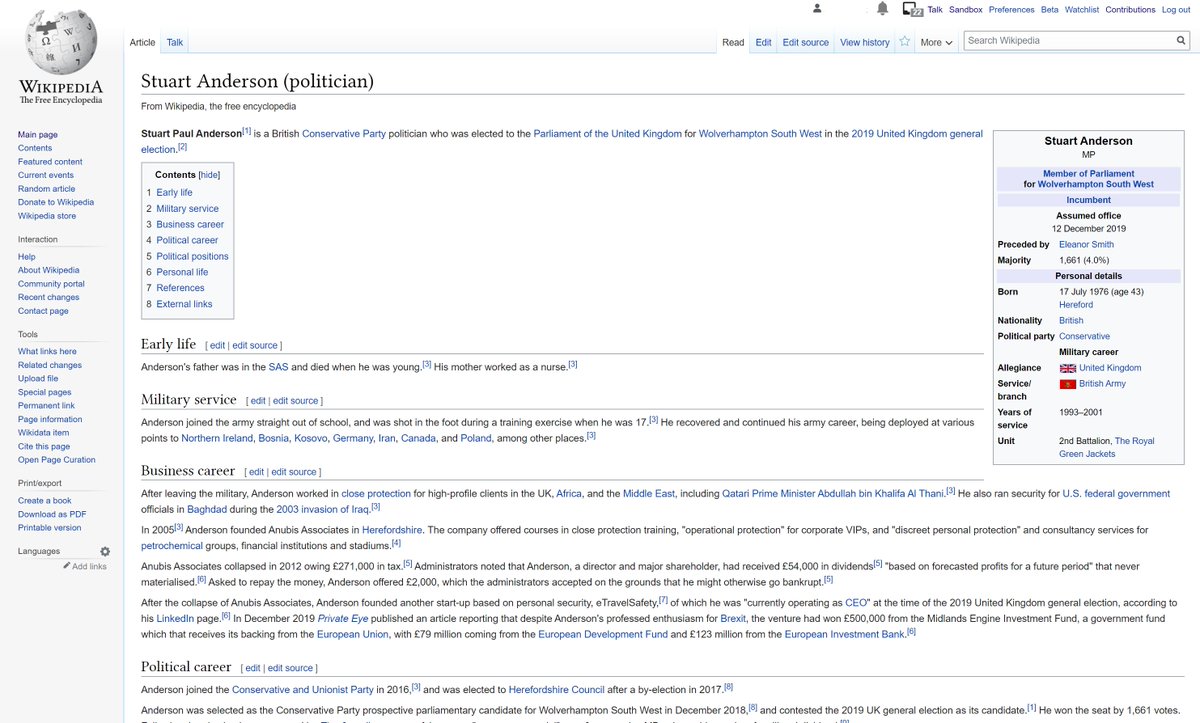Open the Watchlist link
This screenshot has height=723, width=1200.
[1082, 9]
